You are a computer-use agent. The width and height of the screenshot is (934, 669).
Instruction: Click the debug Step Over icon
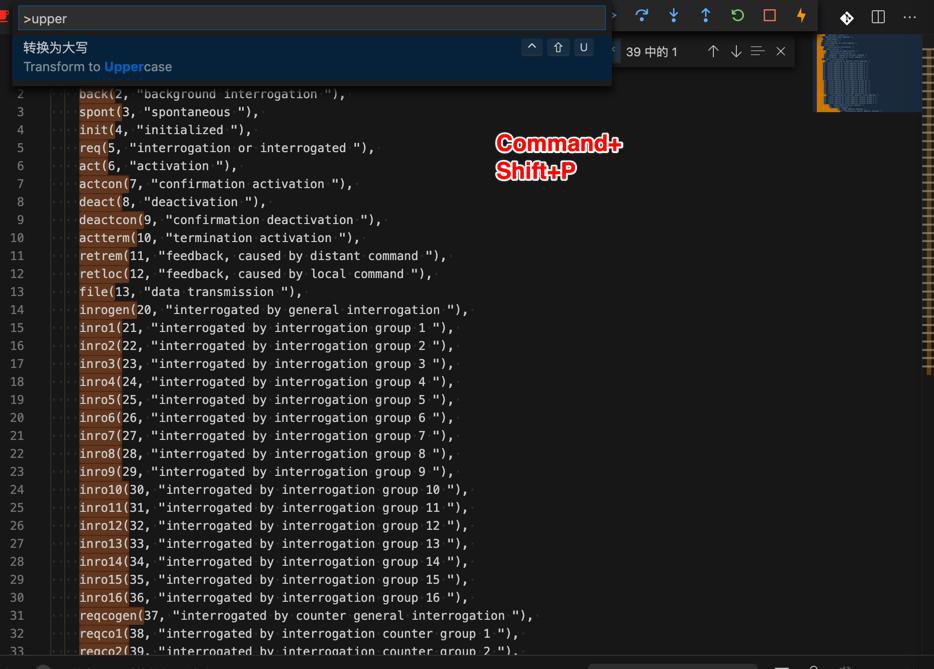coord(642,15)
